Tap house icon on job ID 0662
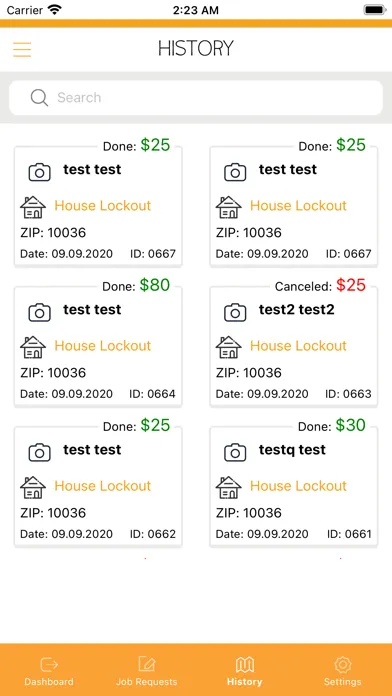The height and width of the screenshot is (696, 392). pos(33,487)
